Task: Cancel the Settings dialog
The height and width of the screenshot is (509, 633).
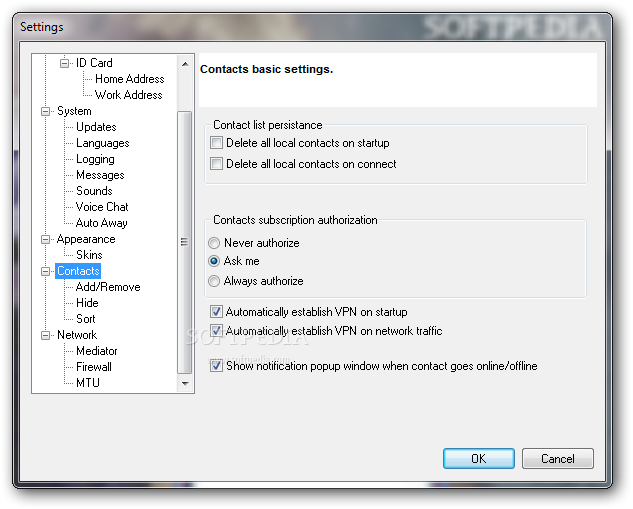Action: click(x=558, y=459)
